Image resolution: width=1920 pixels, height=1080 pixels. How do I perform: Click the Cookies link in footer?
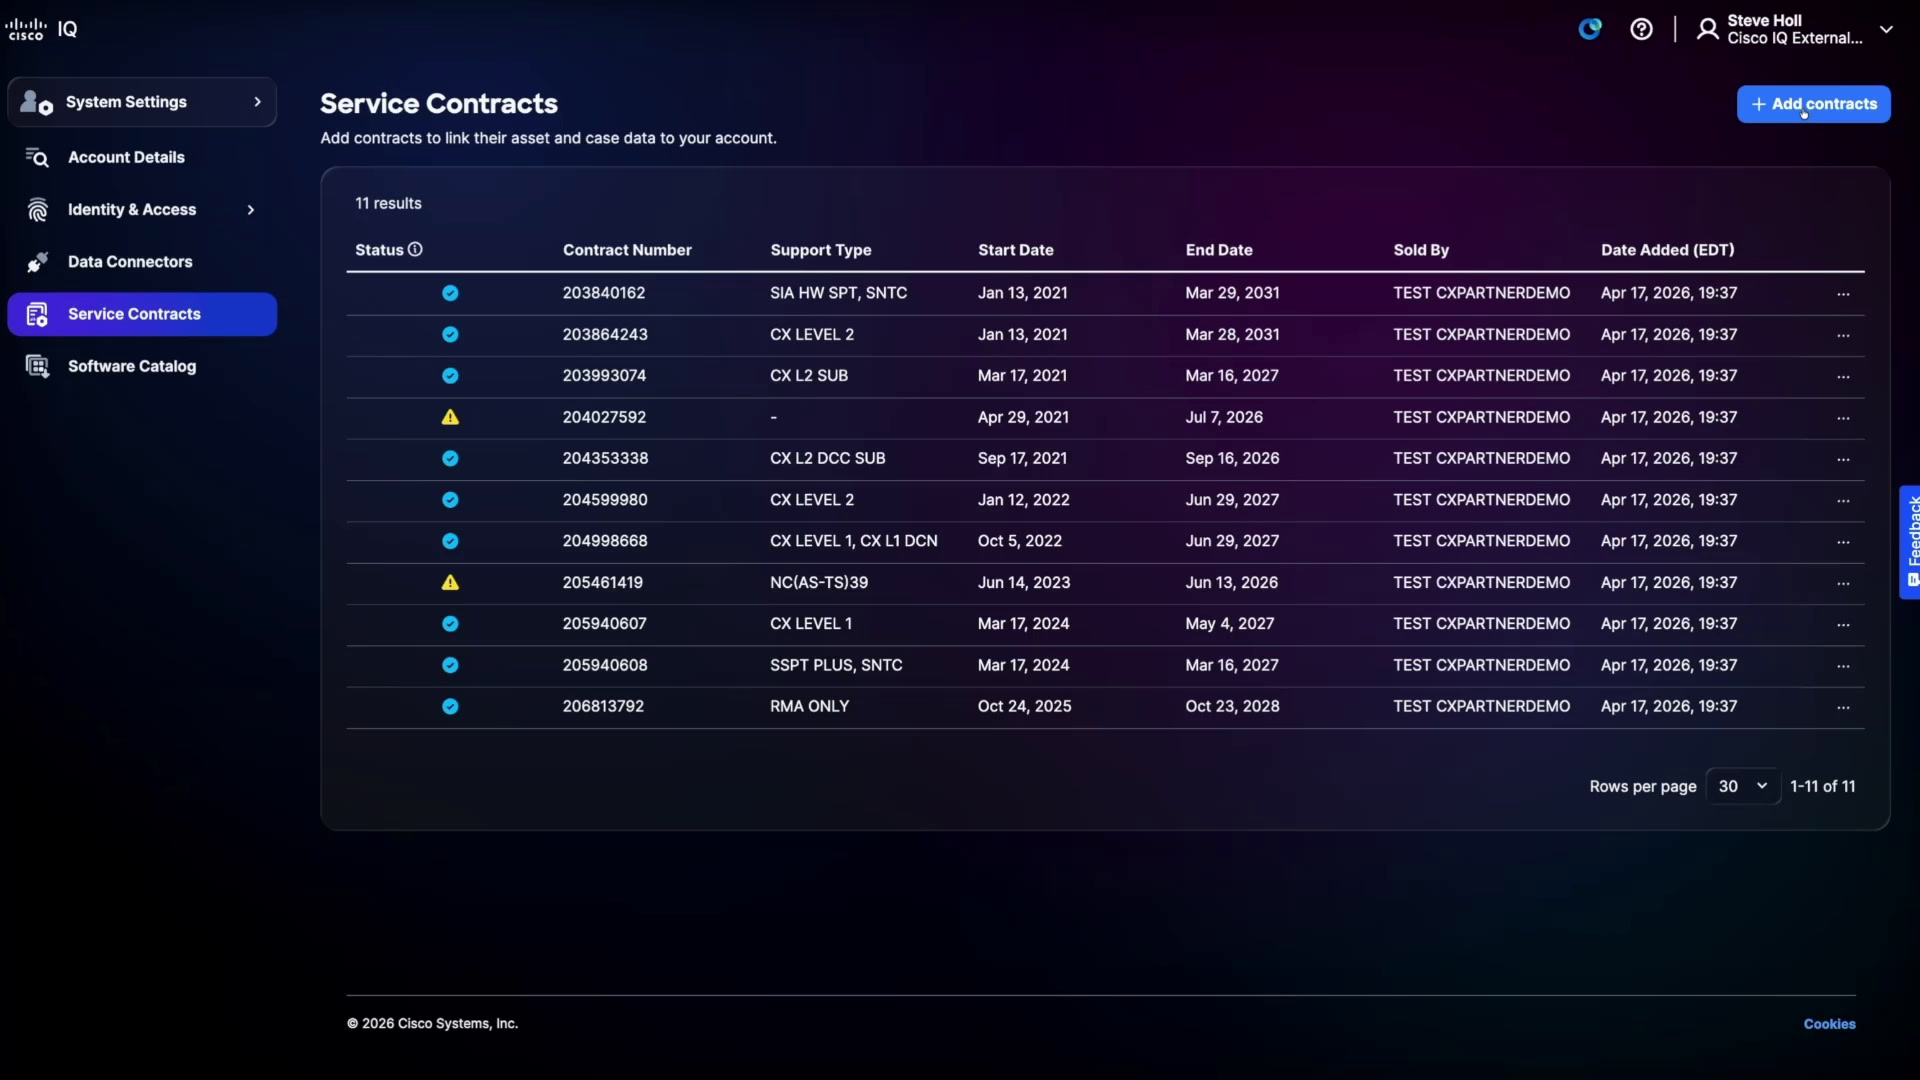(x=1829, y=1024)
